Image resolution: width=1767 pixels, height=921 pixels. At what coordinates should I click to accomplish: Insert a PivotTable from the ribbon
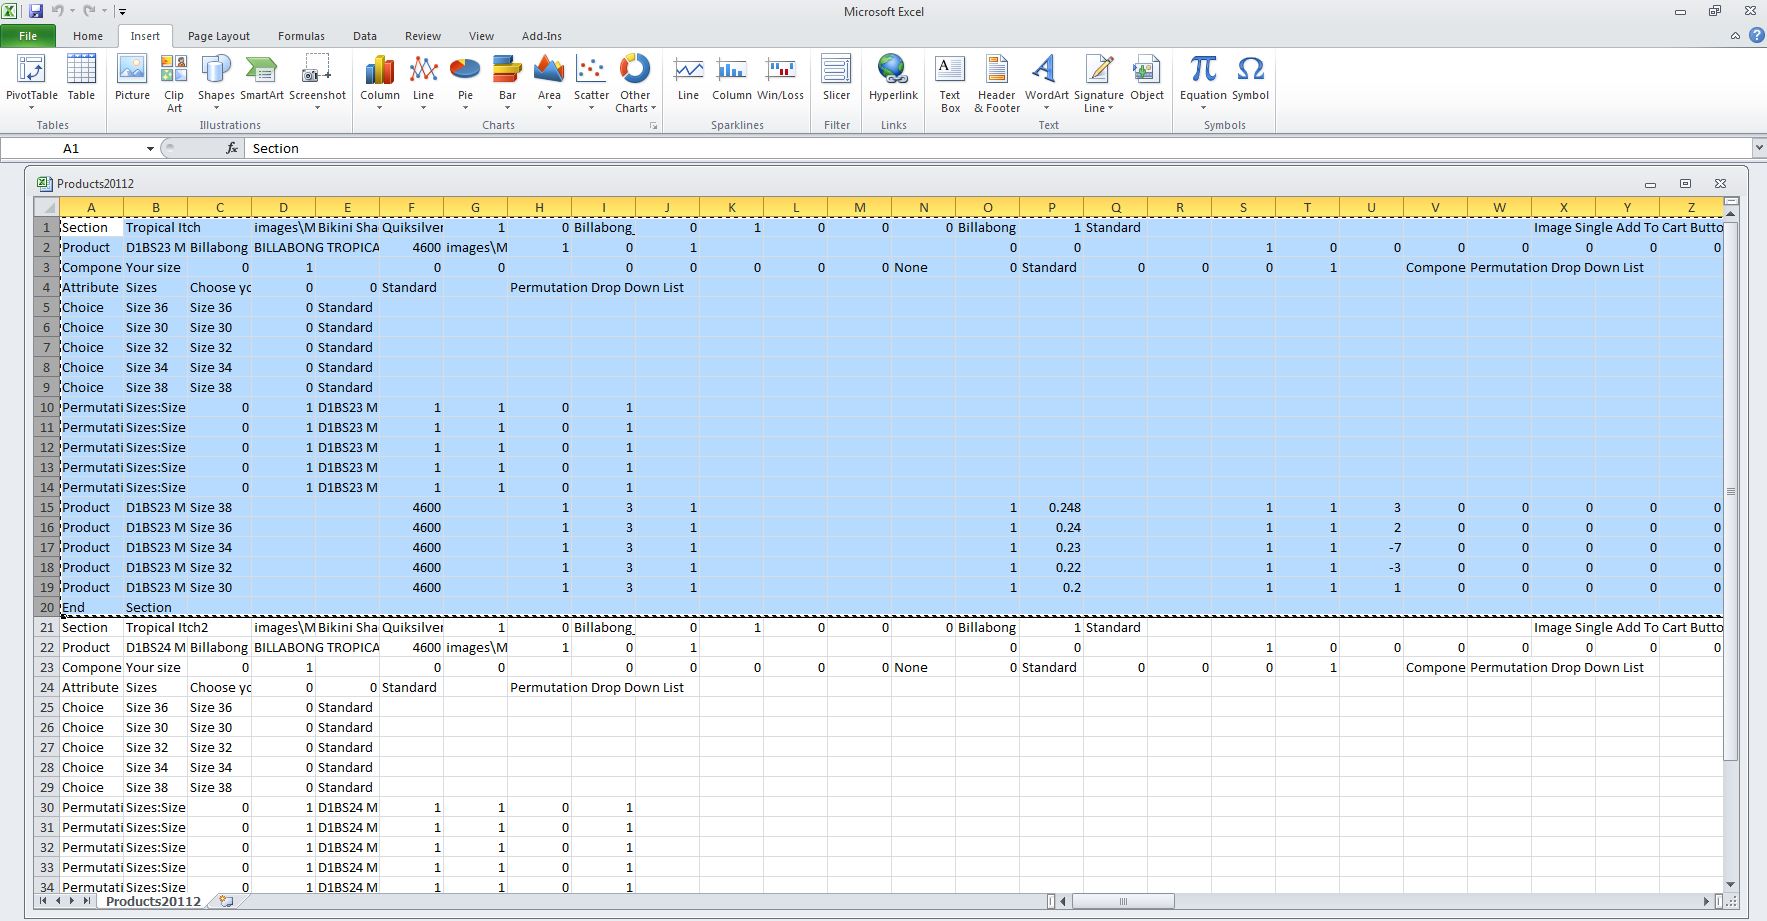pos(32,80)
